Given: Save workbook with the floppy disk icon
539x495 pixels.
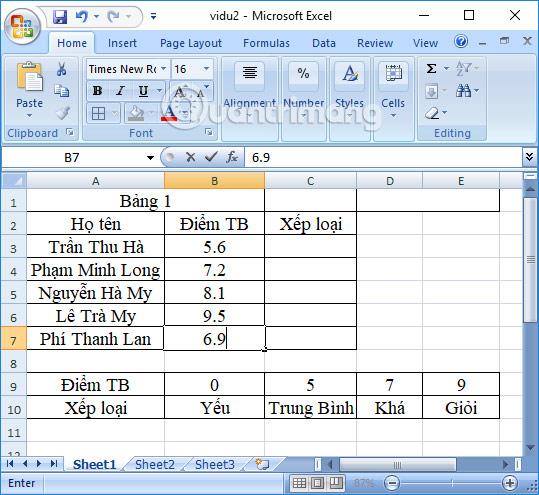Looking at the screenshot, I should pos(60,16).
